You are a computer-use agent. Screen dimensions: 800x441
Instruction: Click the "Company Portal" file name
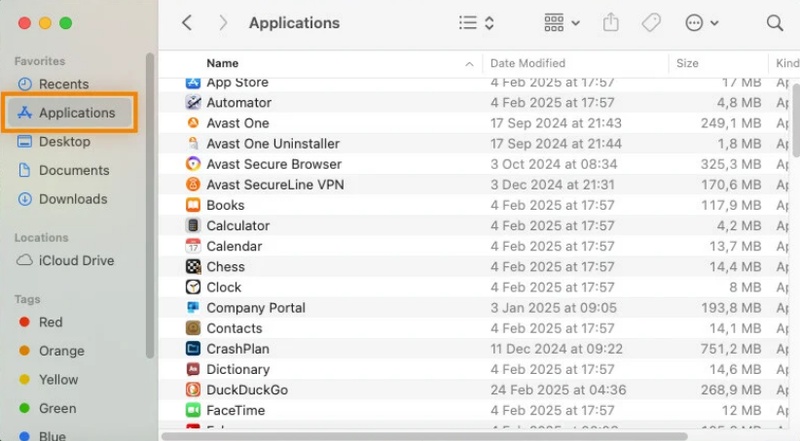pyautogui.click(x=256, y=308)
